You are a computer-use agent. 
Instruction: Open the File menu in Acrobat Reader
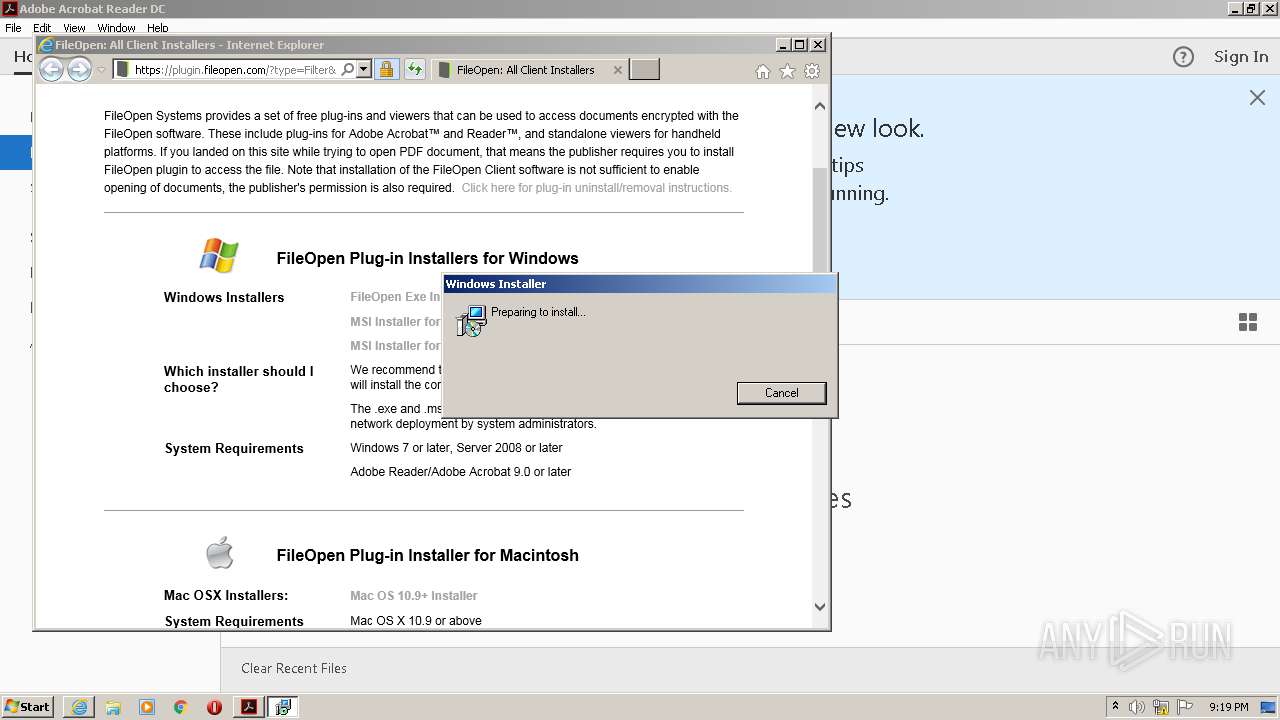[x=13, y=28]
